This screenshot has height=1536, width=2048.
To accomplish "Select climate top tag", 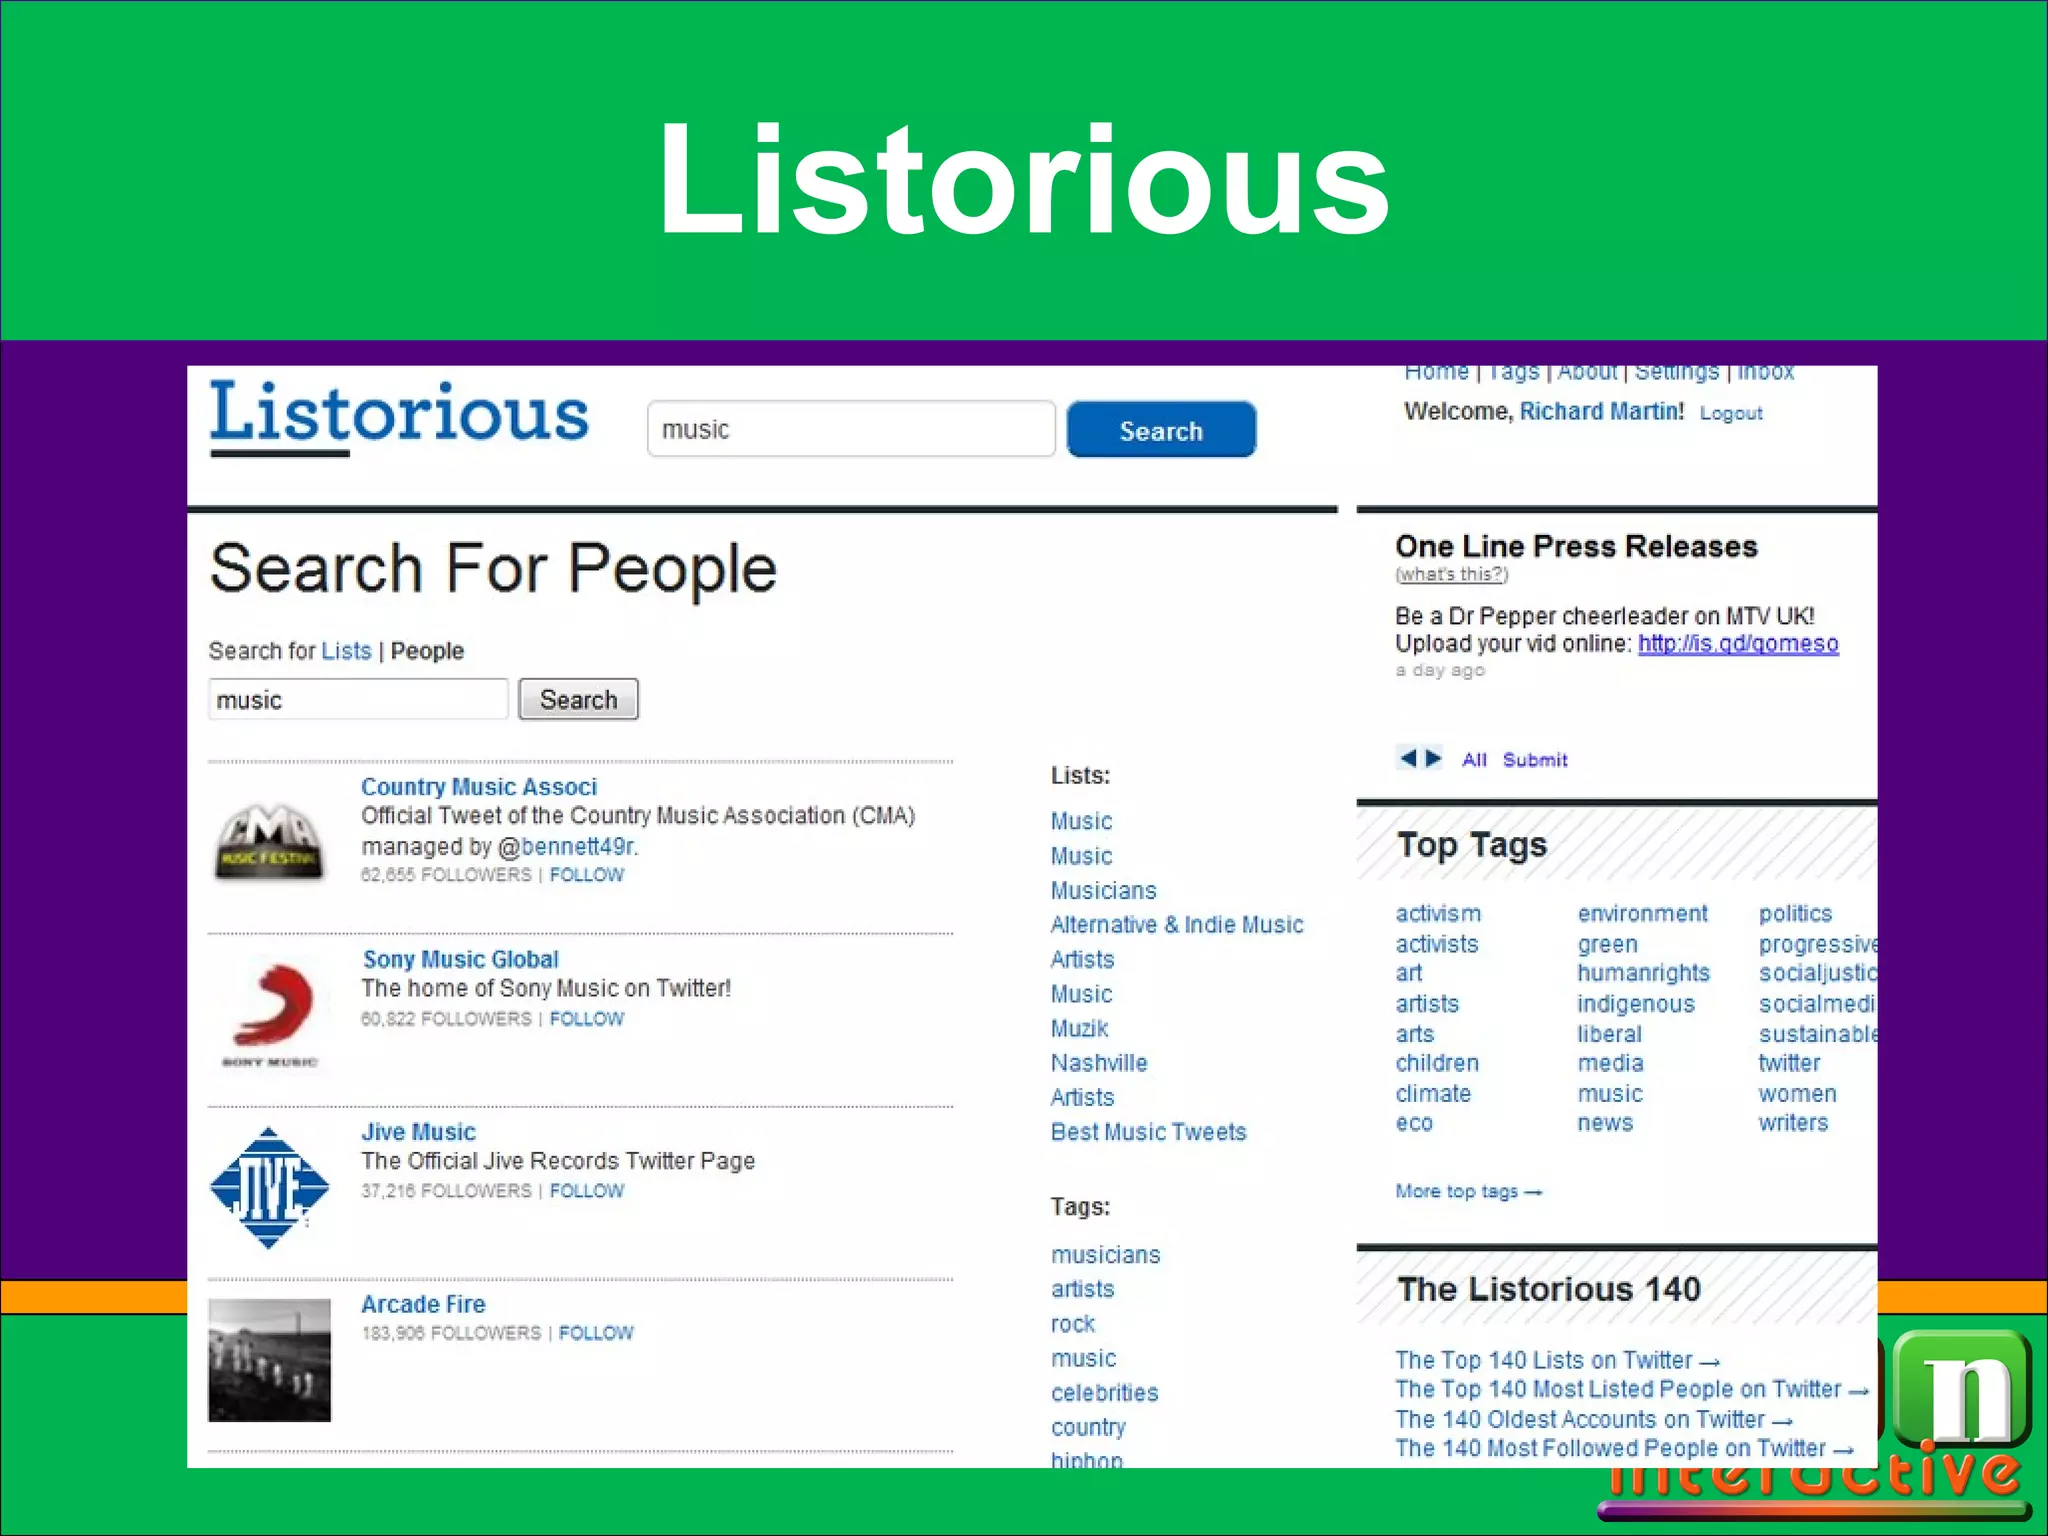I will (1433, 1094).
